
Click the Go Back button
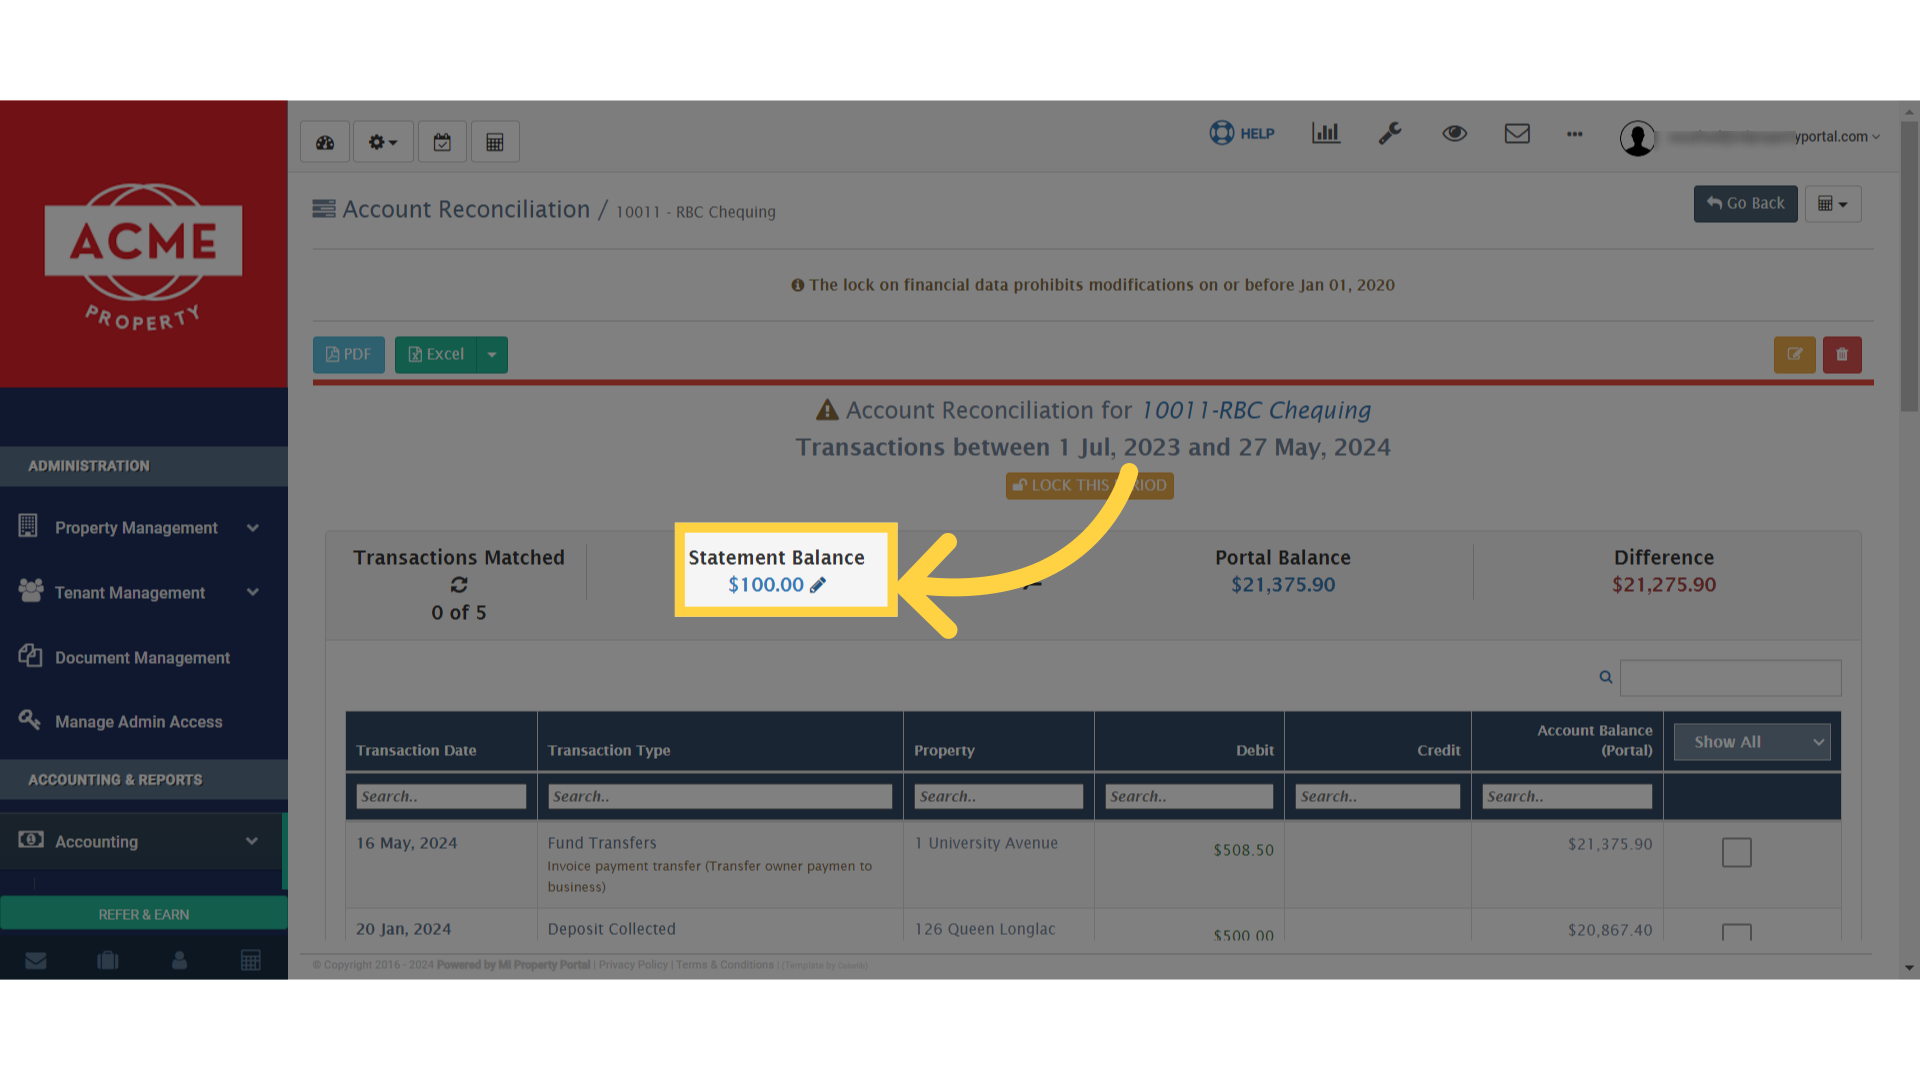coord(1745,204)
